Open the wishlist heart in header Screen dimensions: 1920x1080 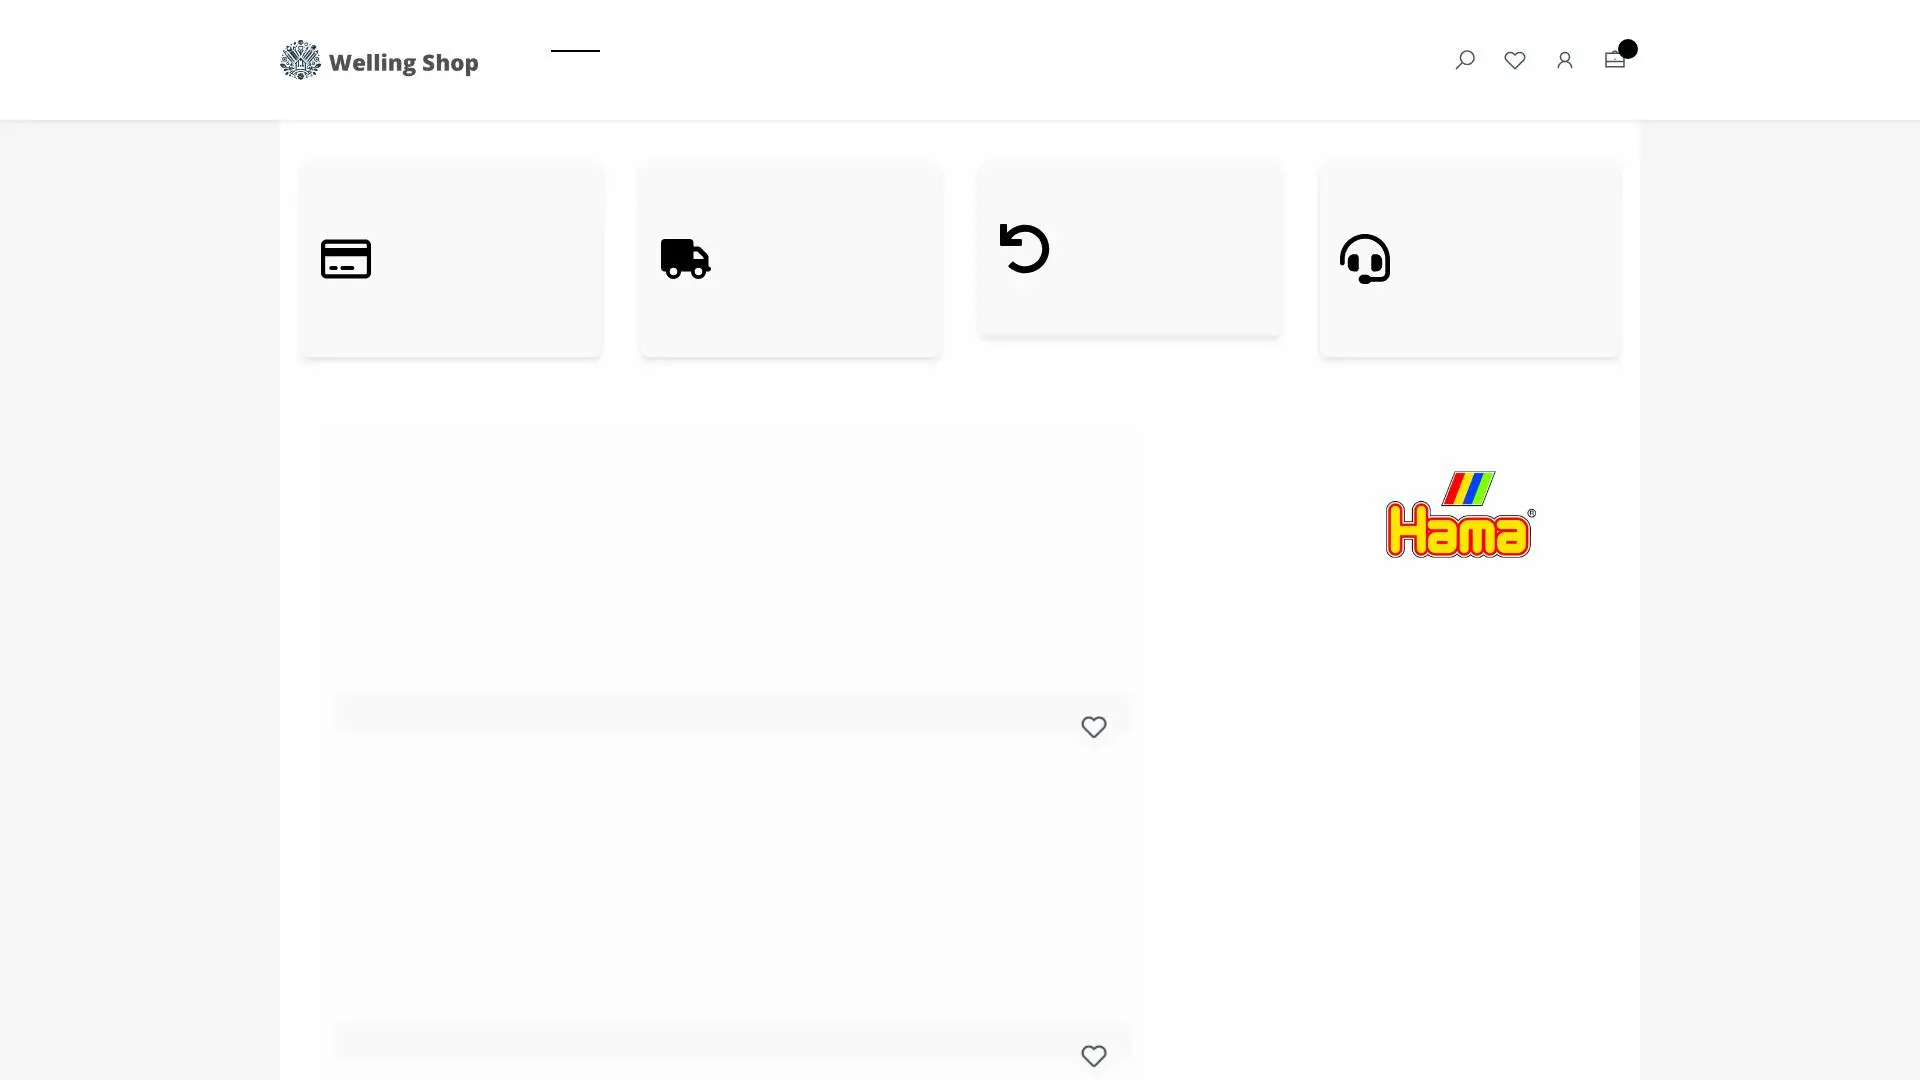point(1515,60)
